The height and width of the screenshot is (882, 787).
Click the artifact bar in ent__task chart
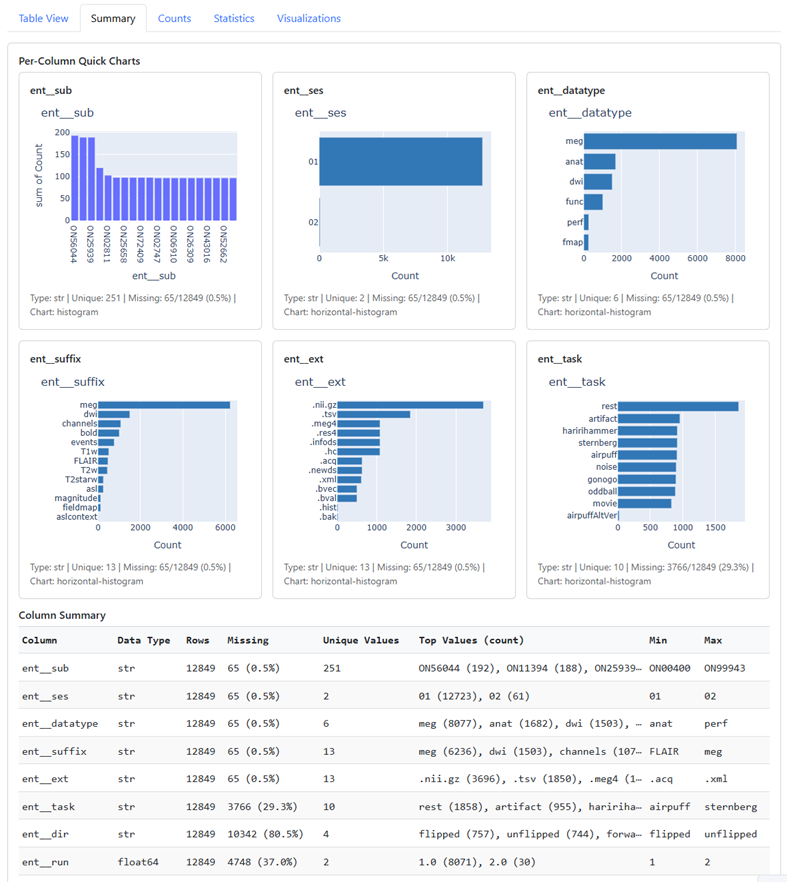click(x=649, y=418)
